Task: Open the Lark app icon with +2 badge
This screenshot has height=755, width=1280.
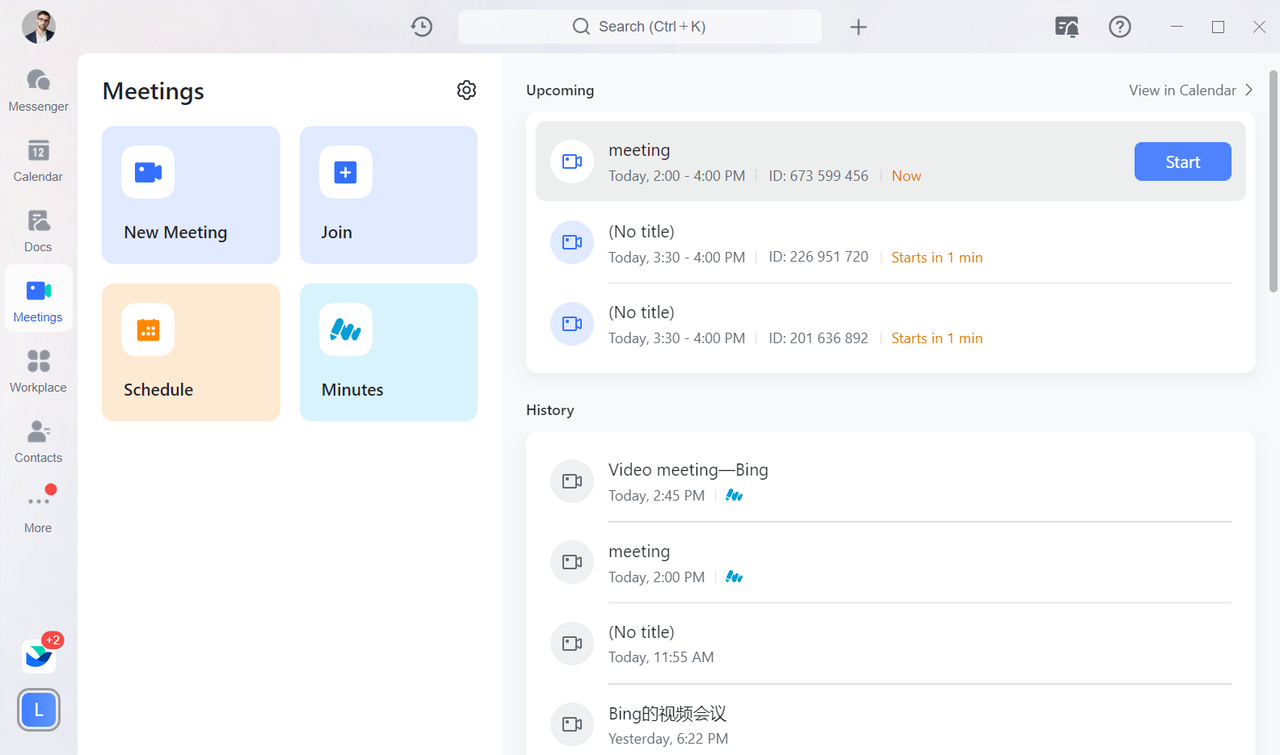Action: coord(39,655)
